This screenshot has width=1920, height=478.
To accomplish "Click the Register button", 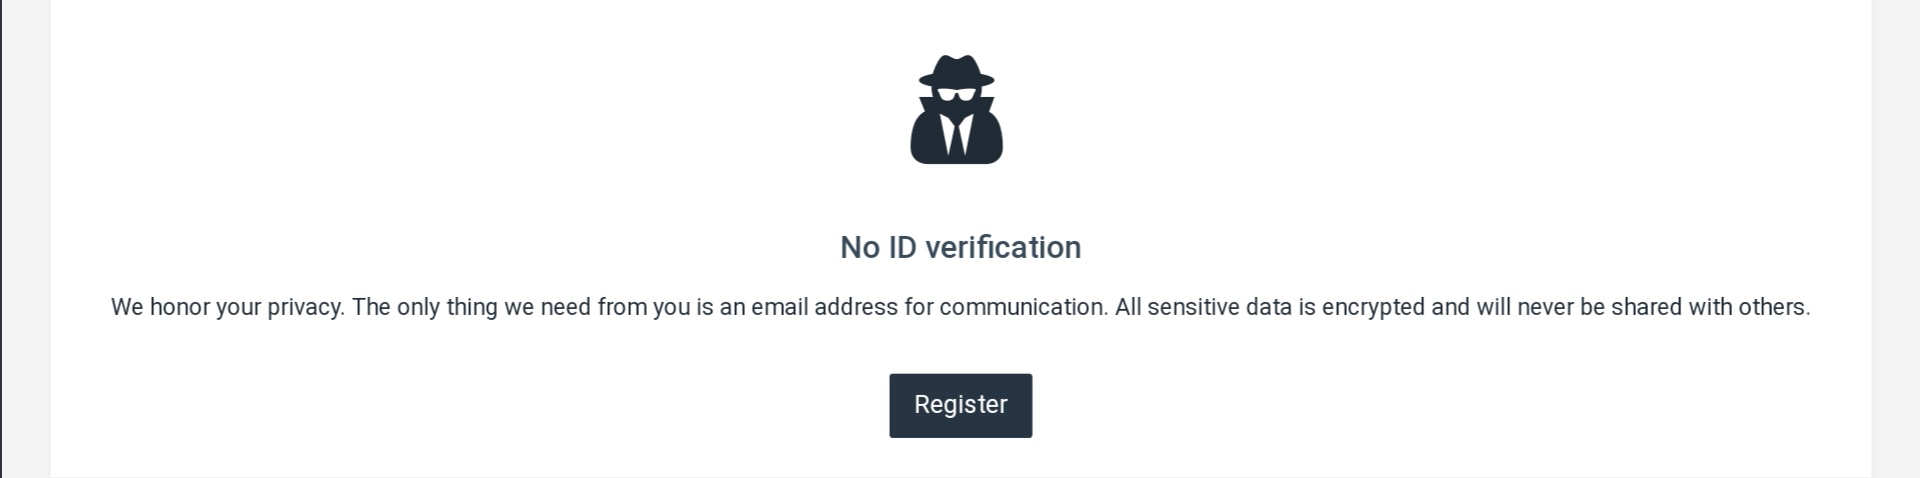I will tap(960, 405).
